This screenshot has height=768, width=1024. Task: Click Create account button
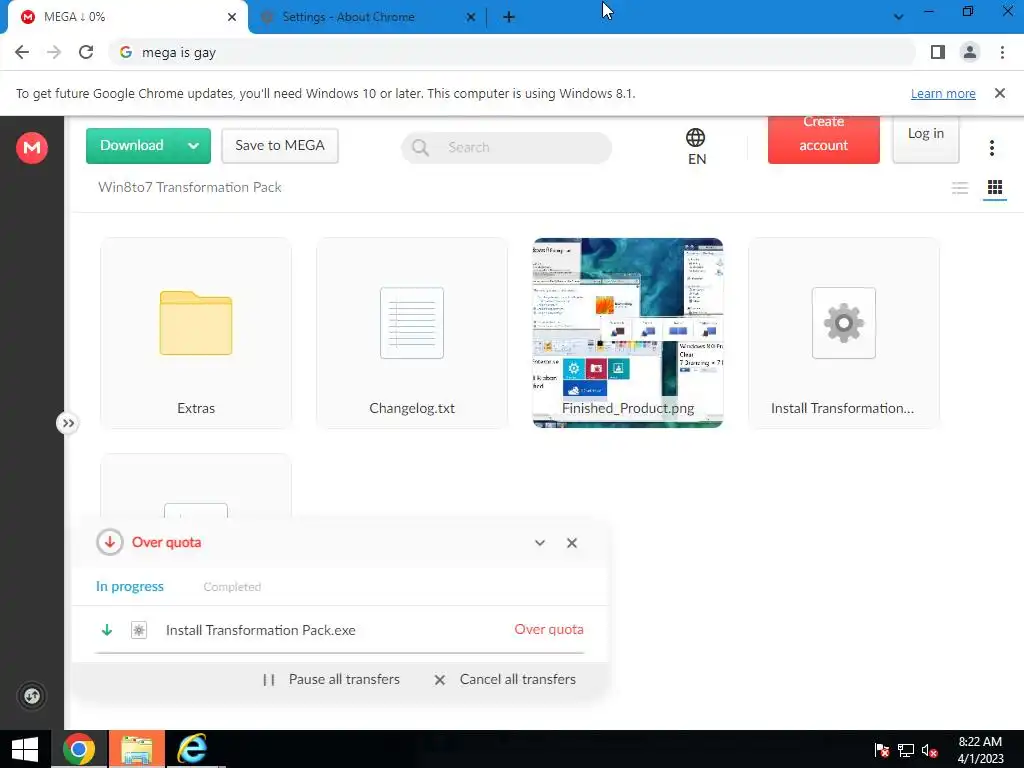(824, 139)
